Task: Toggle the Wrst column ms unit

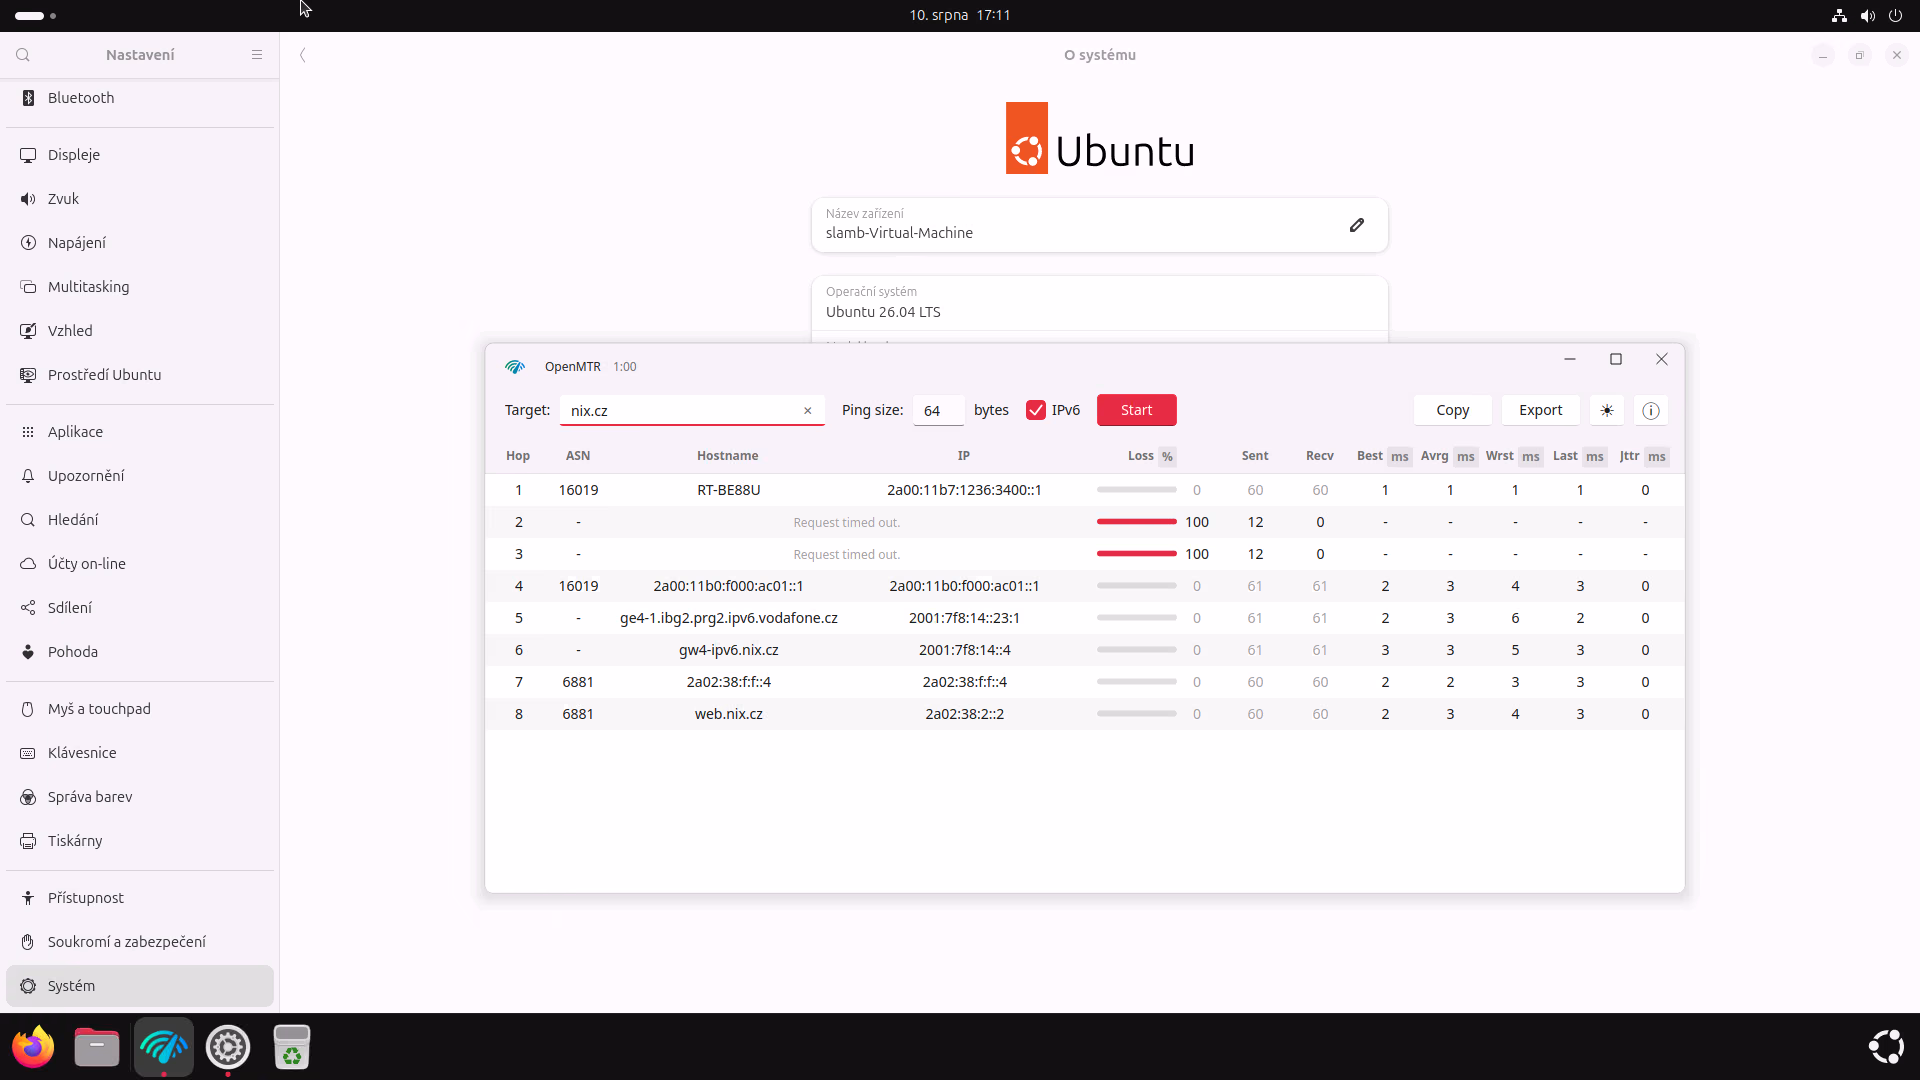Action: [x=1531, y=456]
